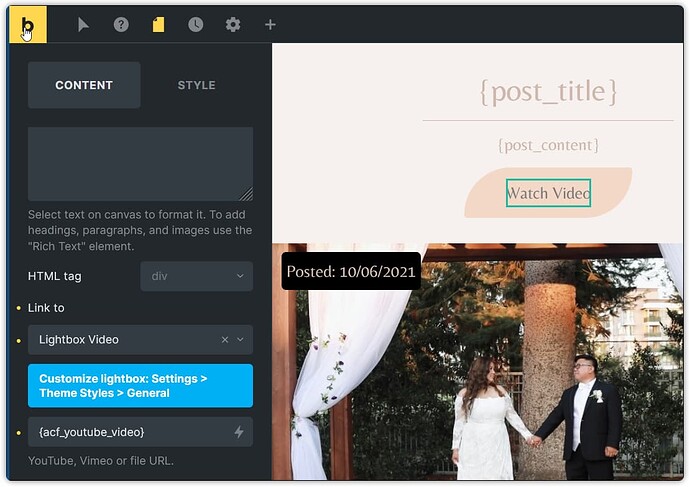Select the pointer arrow tool icon

83,25
